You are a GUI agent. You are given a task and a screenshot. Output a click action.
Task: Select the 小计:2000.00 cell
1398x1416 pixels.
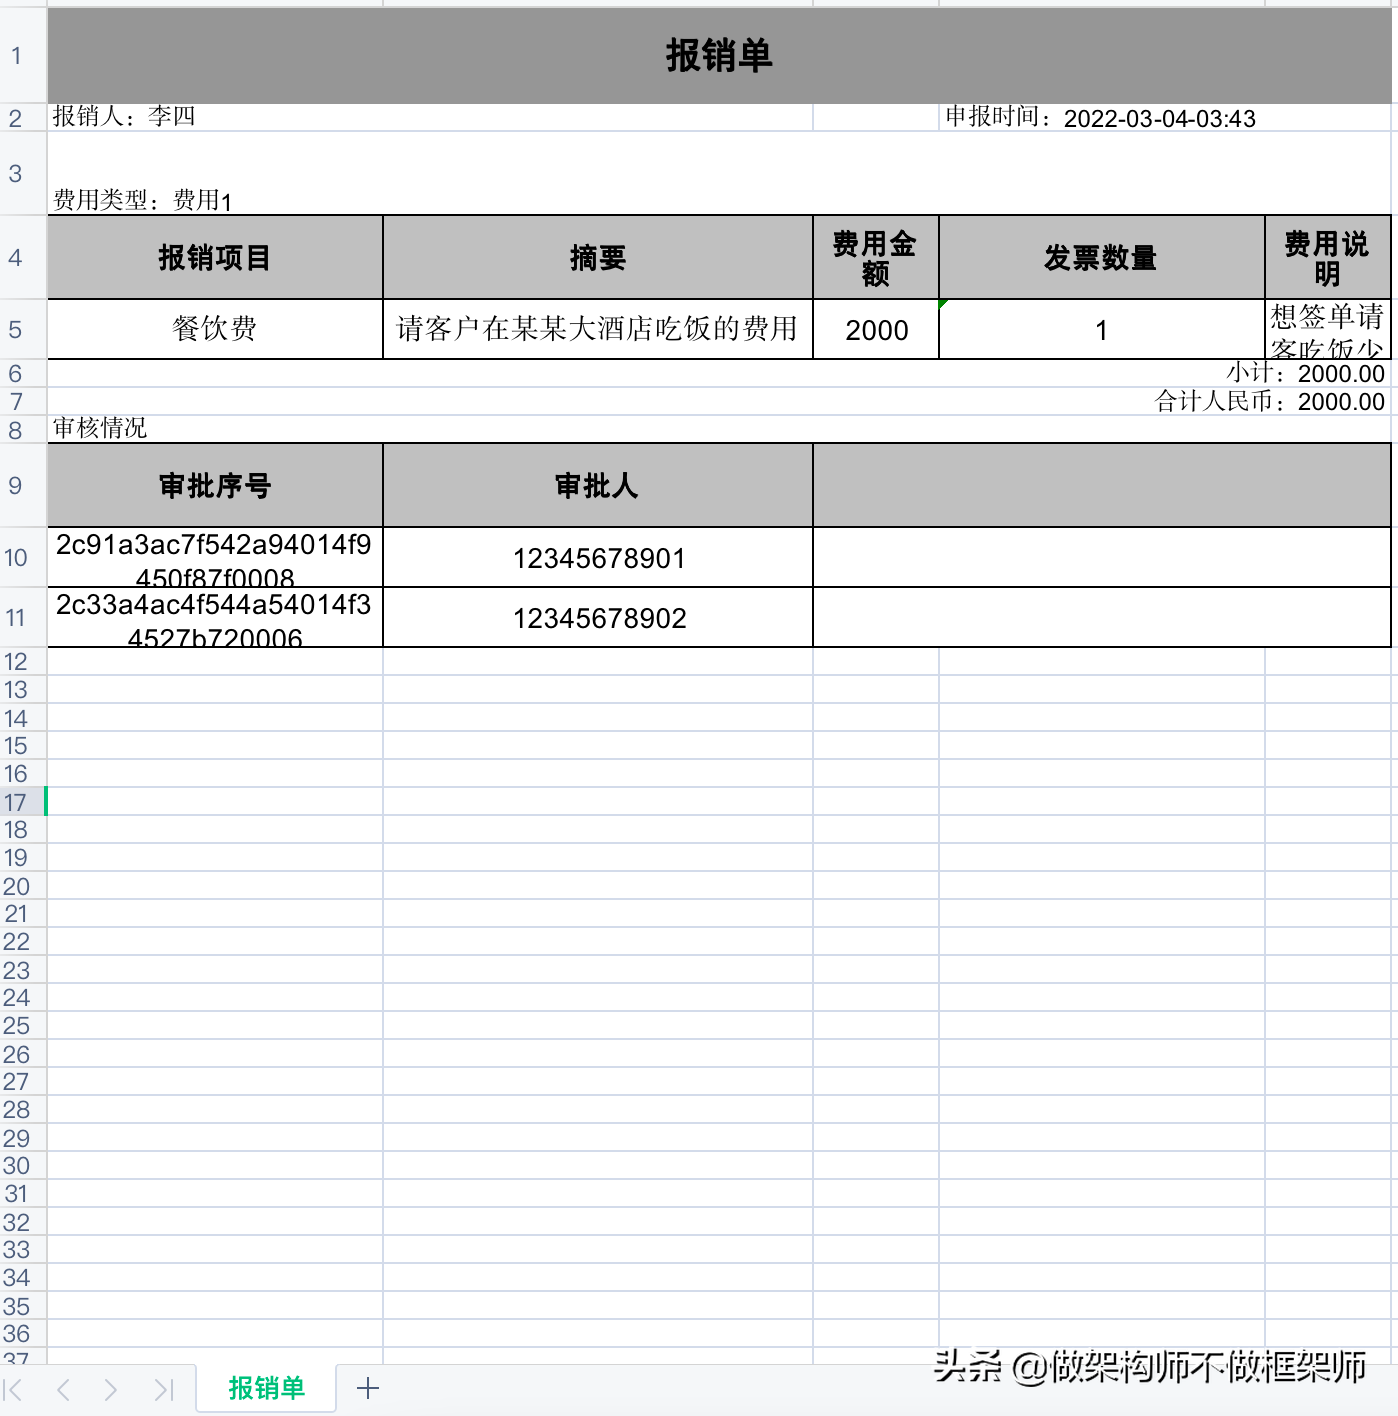point(719,373)
